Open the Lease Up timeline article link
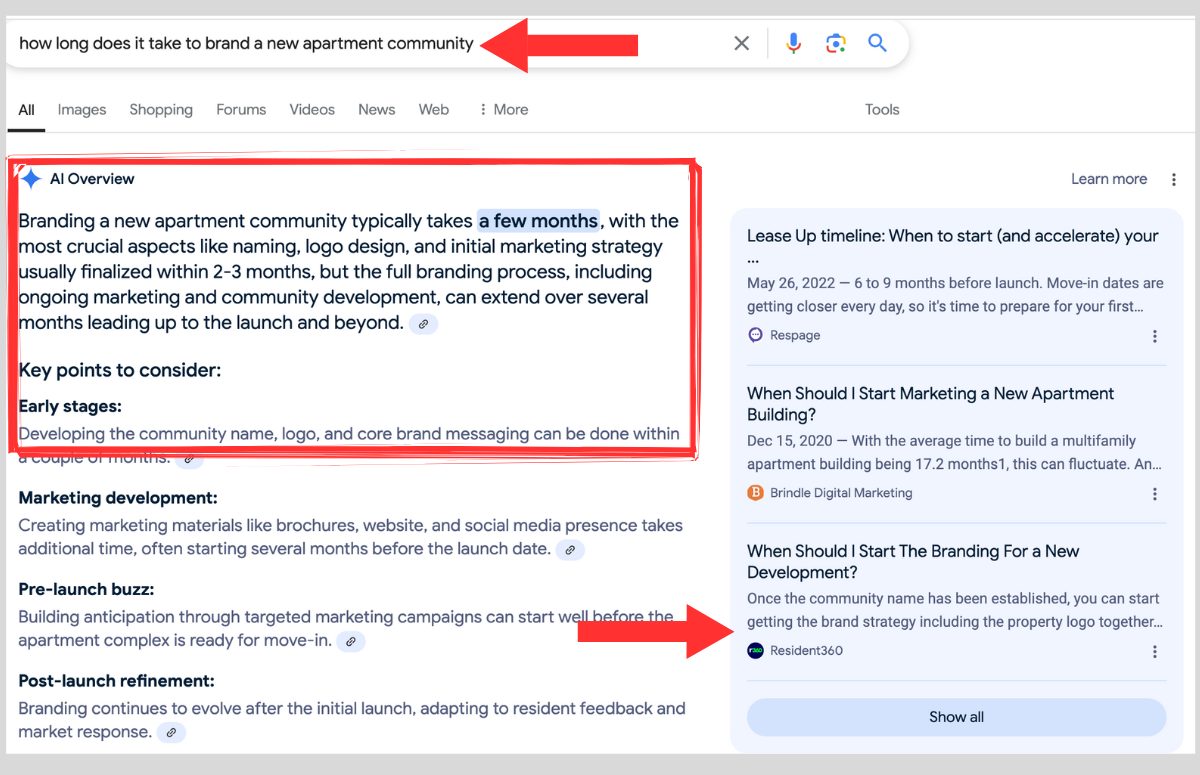The image size is (1200, 775). (952, 237)
